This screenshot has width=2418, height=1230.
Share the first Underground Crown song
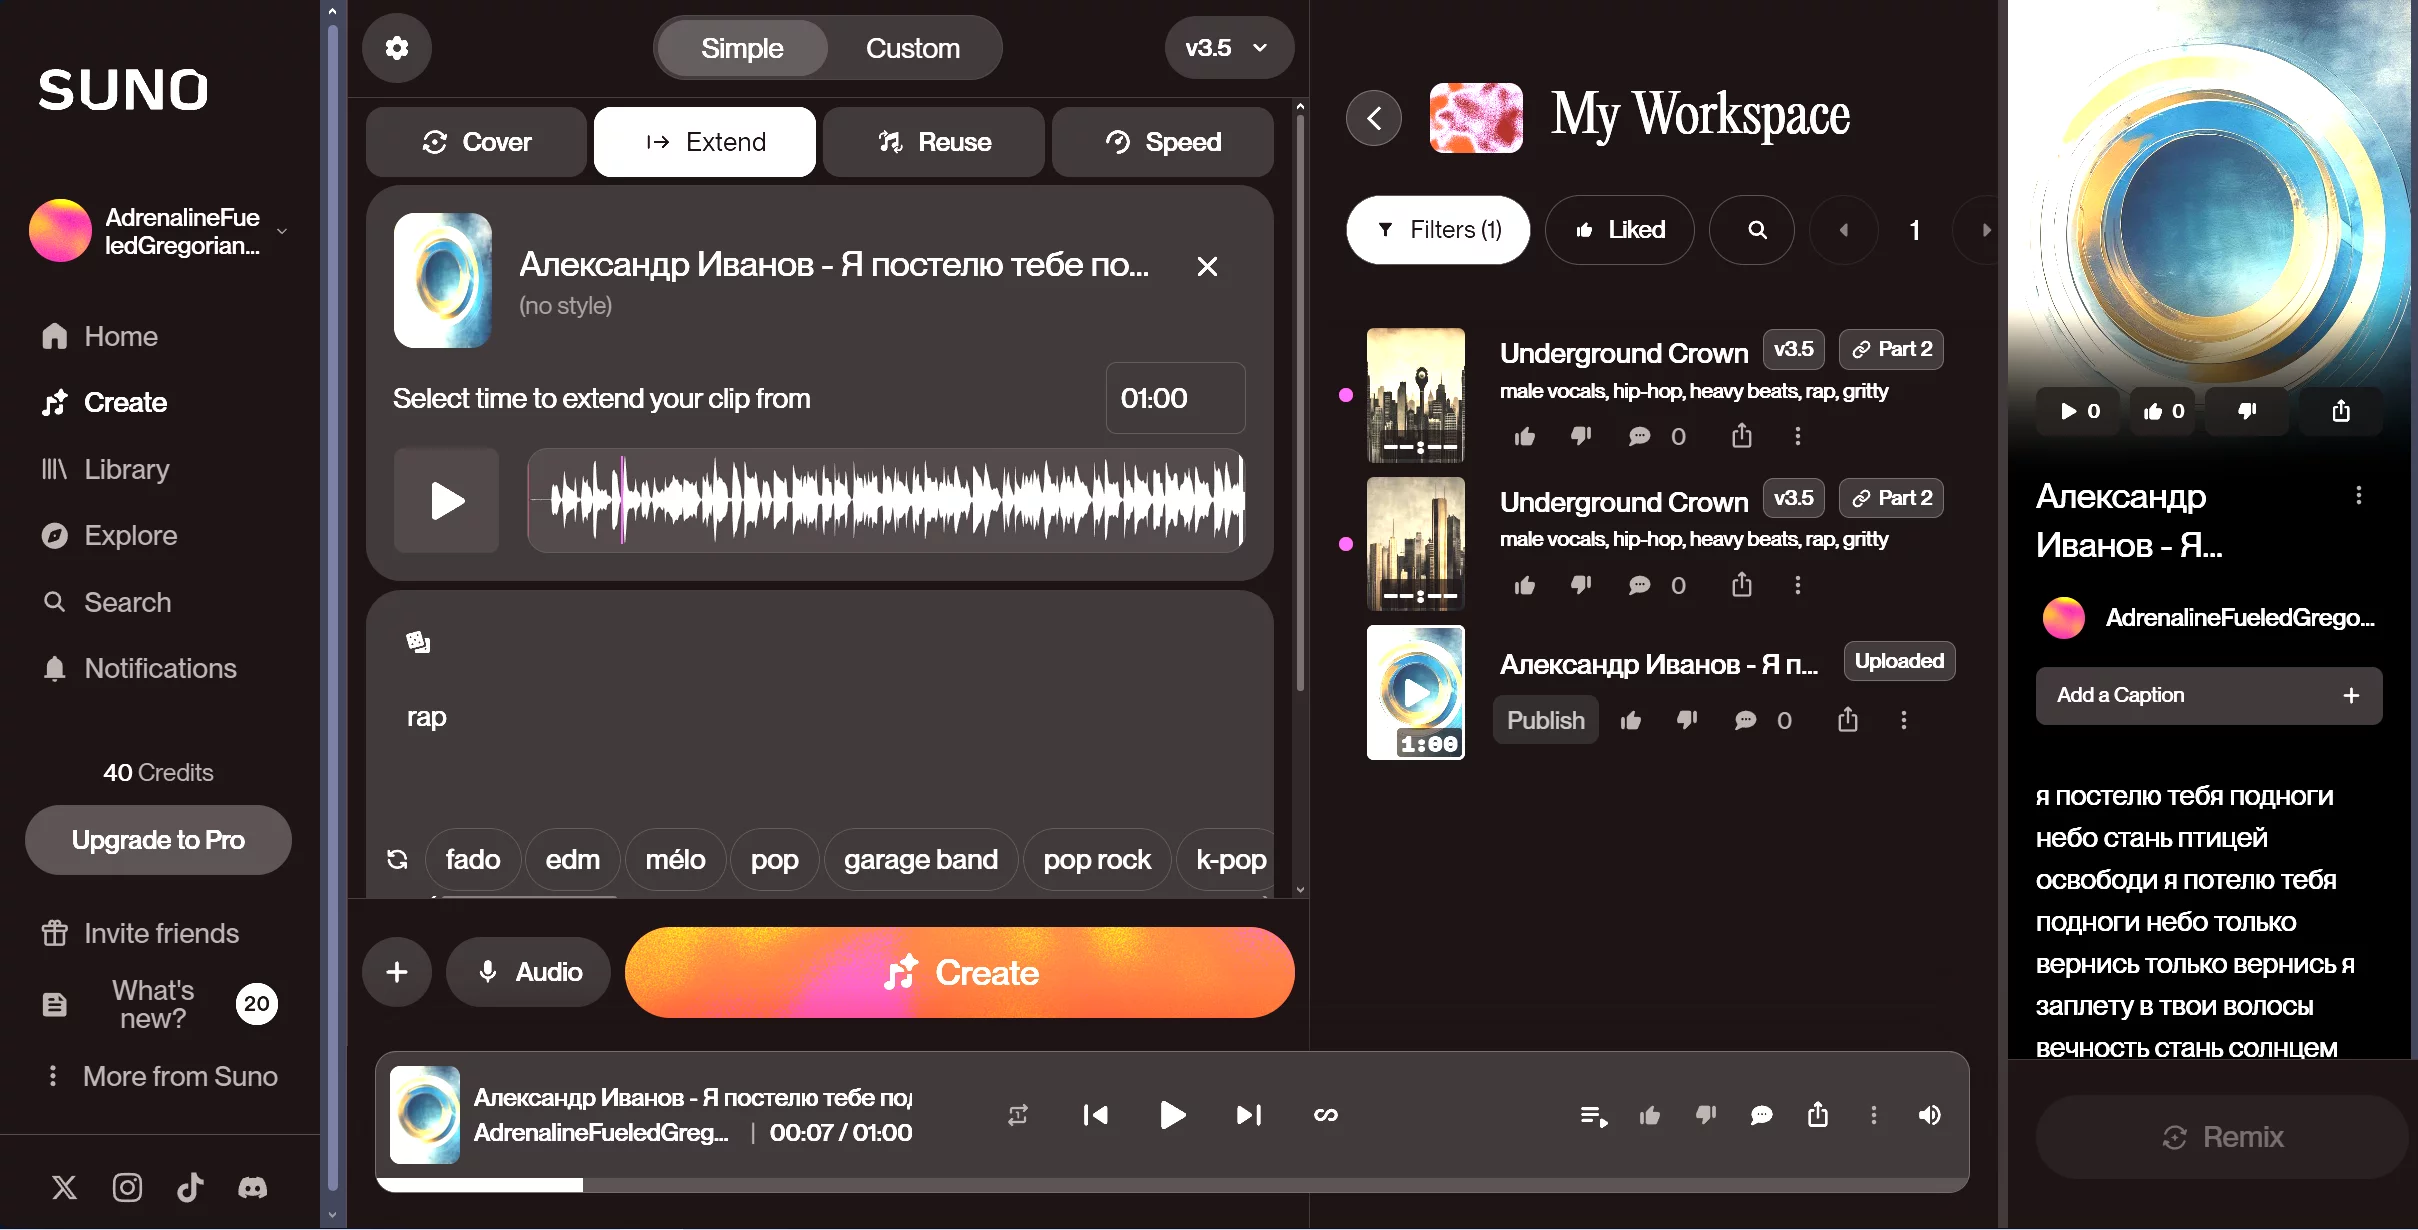tap(1742, 436)
